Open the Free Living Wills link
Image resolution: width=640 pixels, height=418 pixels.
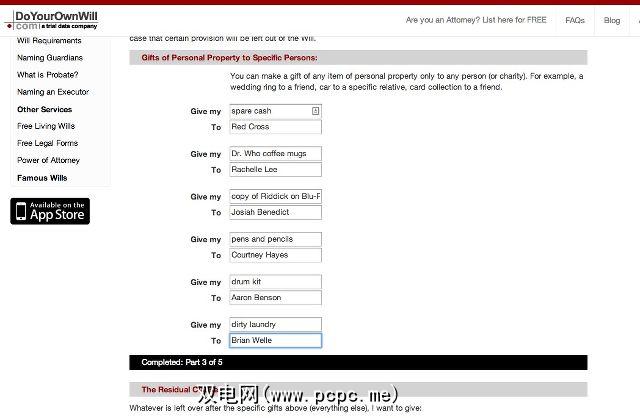point(46,126)
